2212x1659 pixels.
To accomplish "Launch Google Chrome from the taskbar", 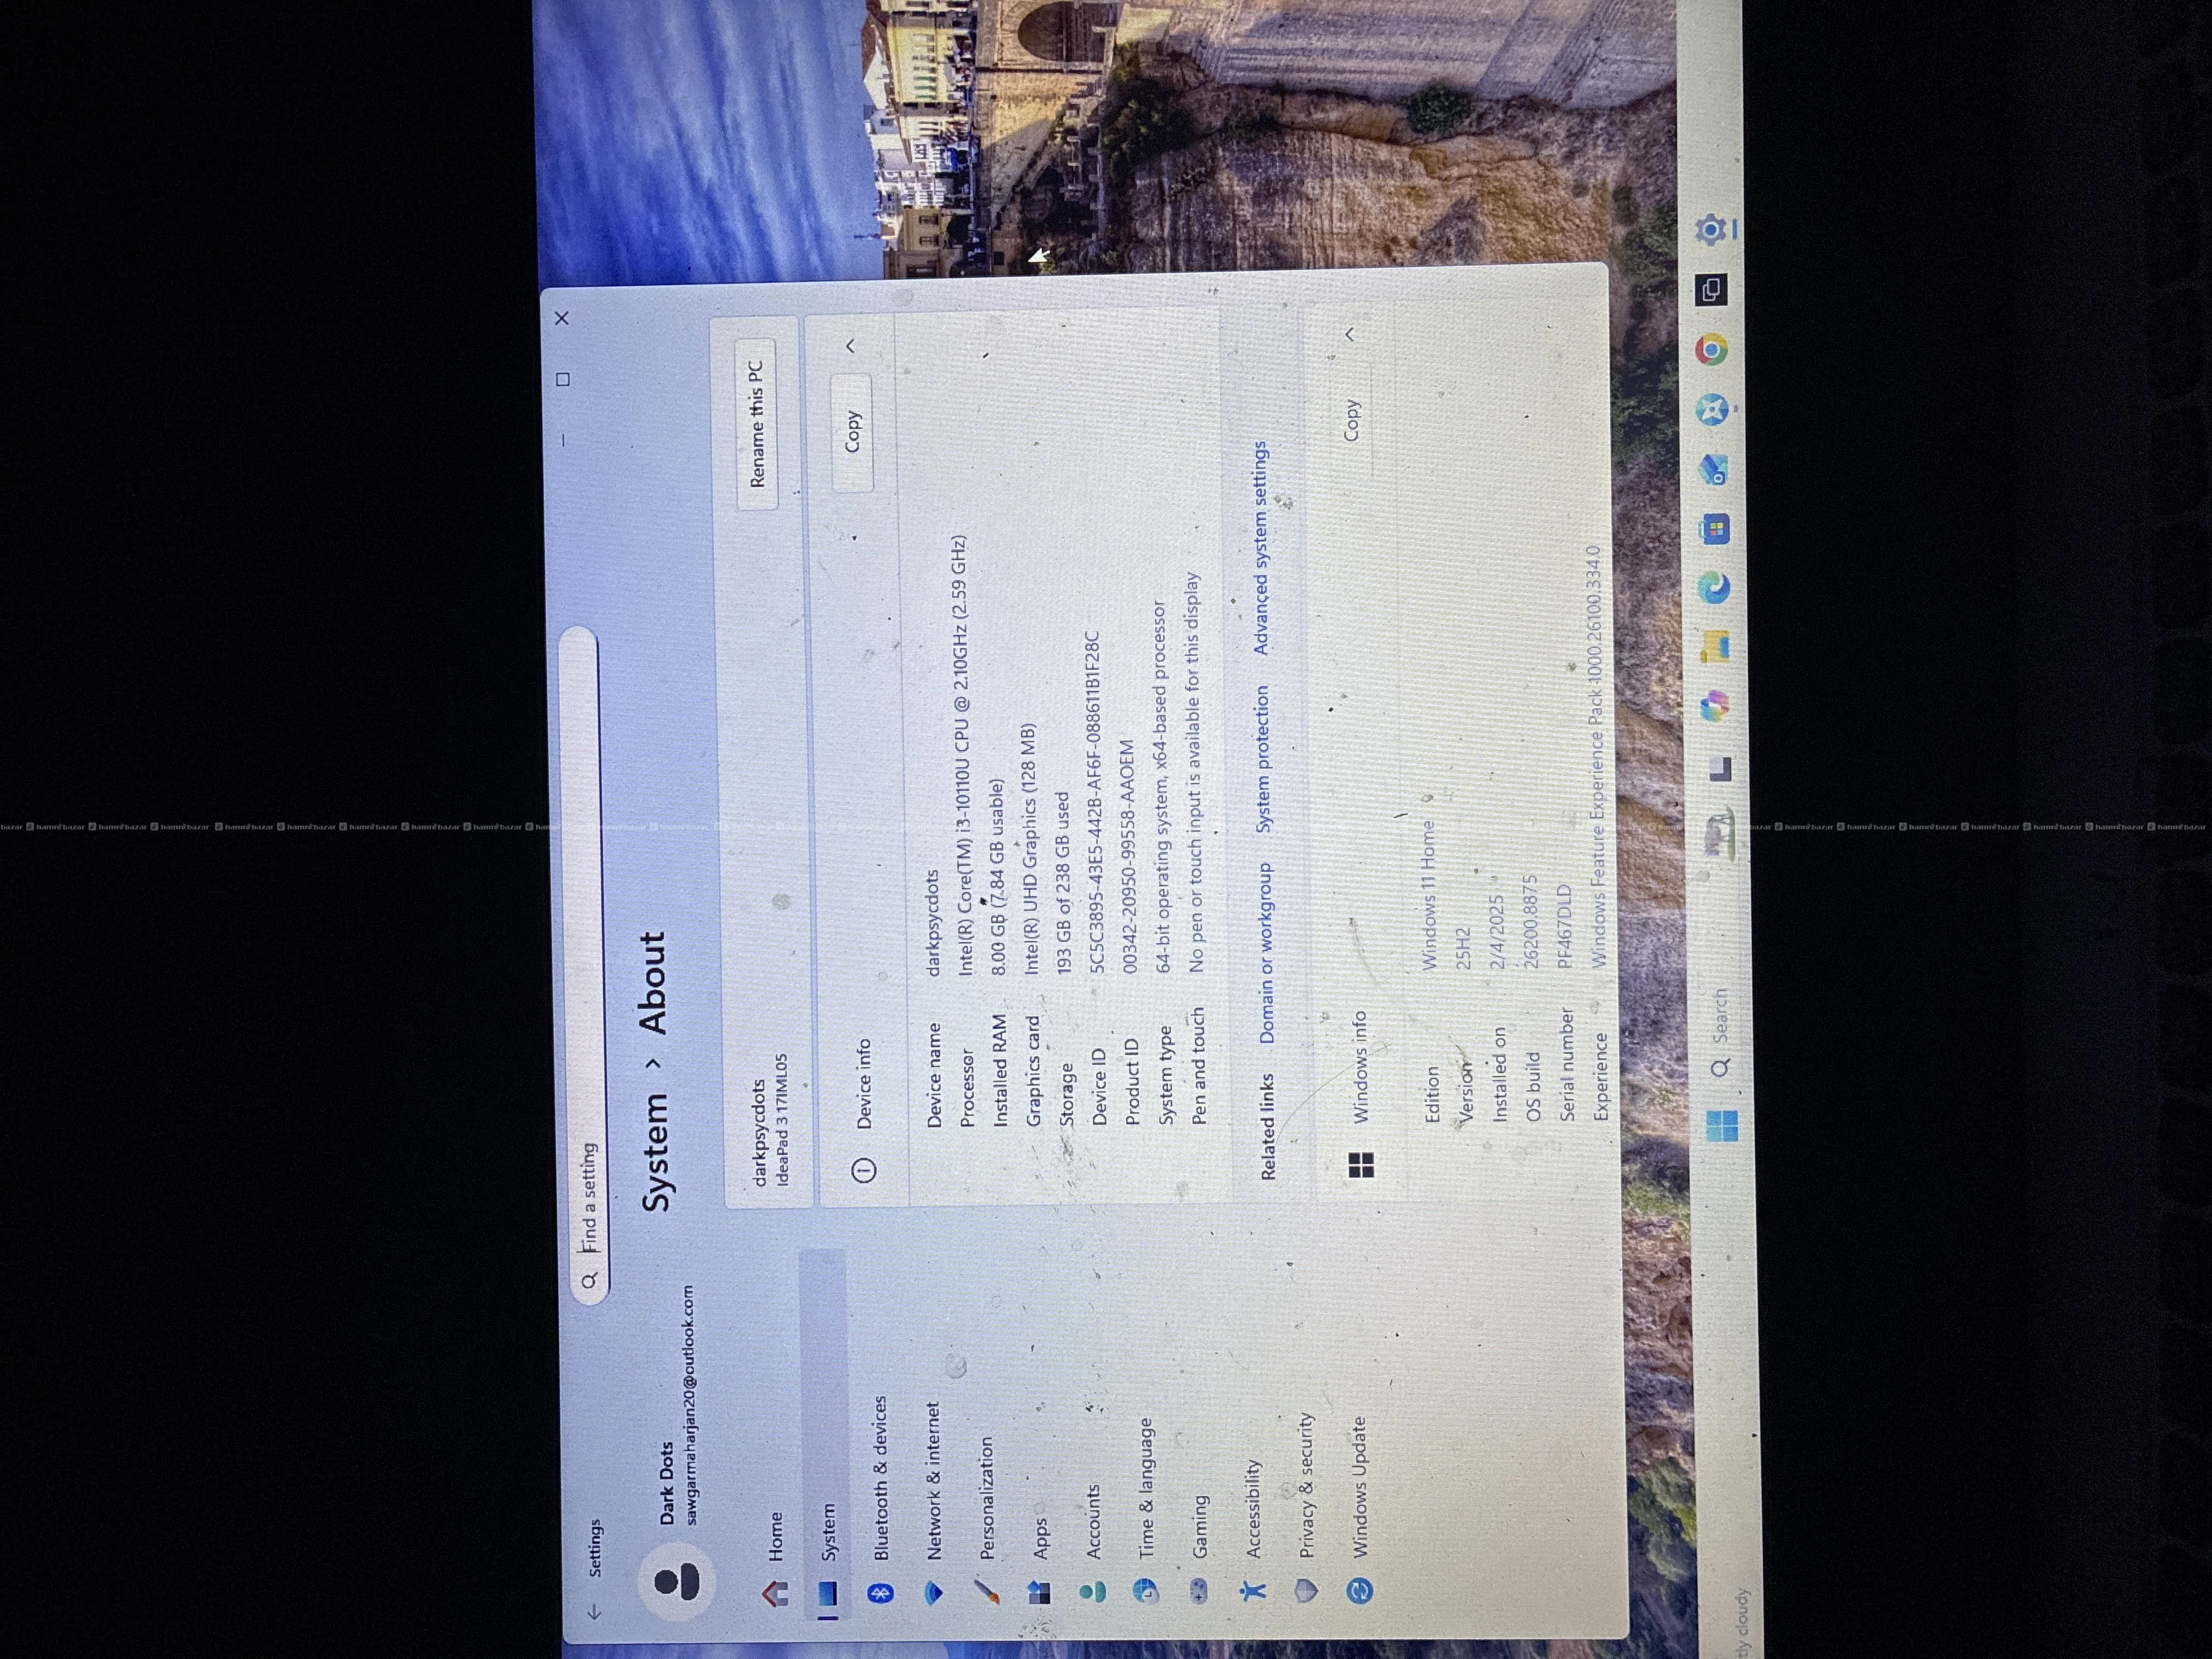I will tap(1711, 349).
